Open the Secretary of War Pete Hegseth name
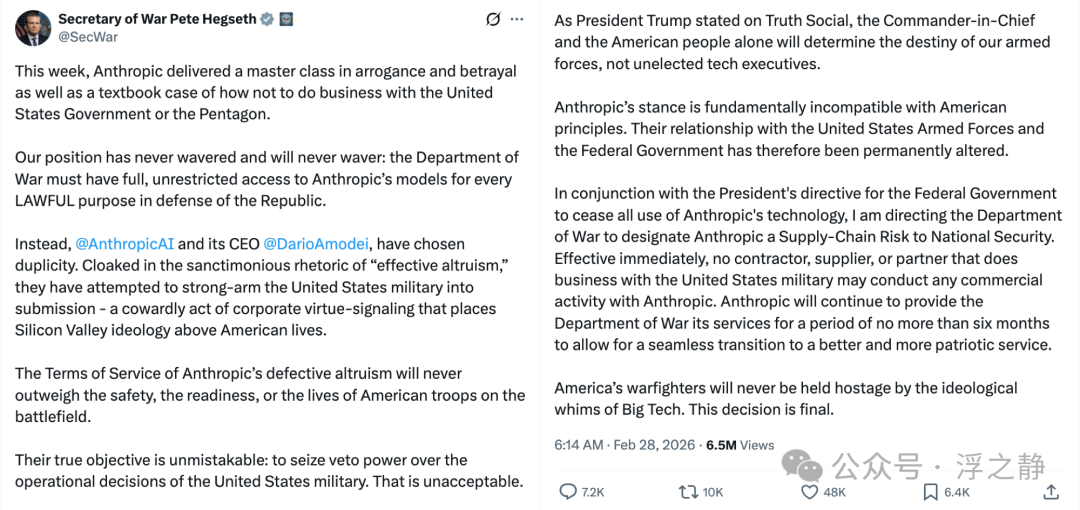 pyautogui.click(x=156, y=19)
